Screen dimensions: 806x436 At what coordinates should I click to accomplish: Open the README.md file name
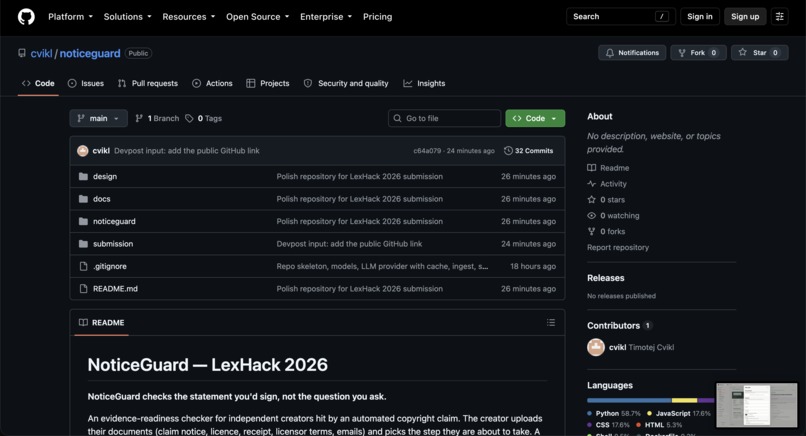click(115, 289)
